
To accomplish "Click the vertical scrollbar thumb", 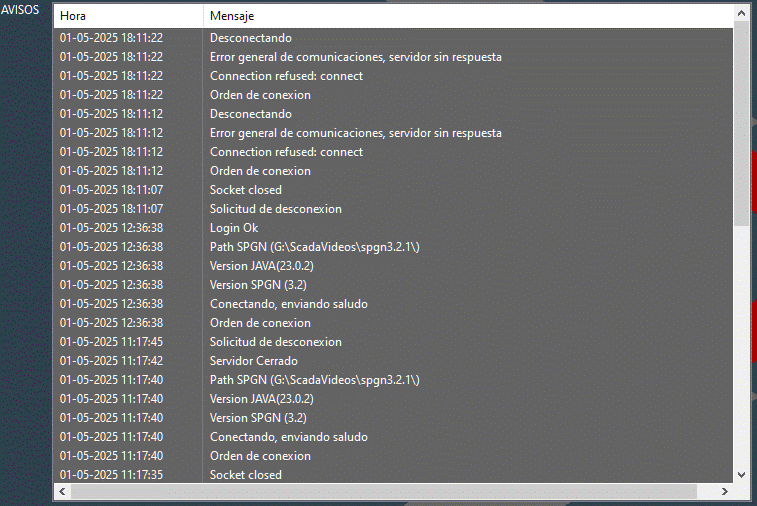I will 741,124.
